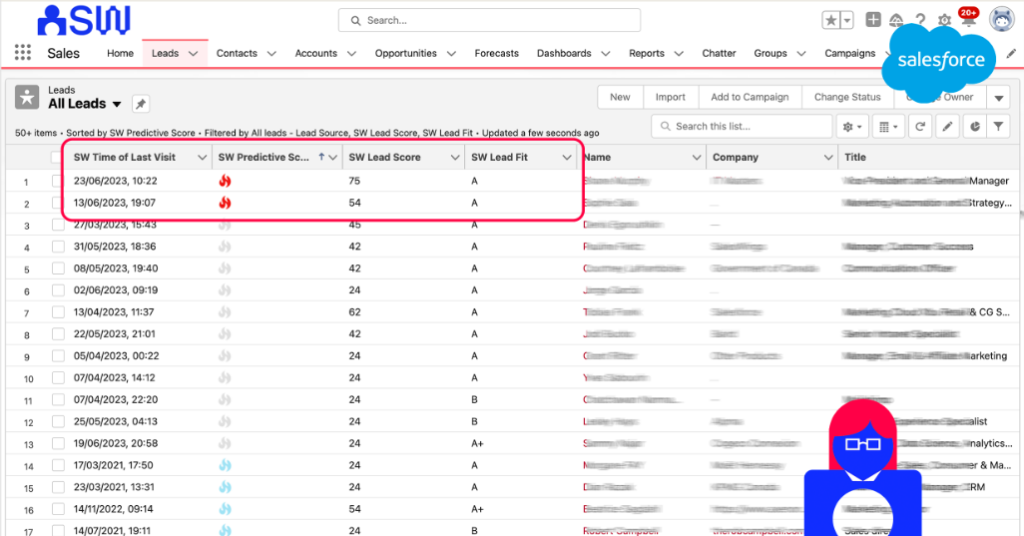Tick the checkbox for row 8
Viewport: 1024px width, 536px height.
pyautogui.click(x=58, y=335)
